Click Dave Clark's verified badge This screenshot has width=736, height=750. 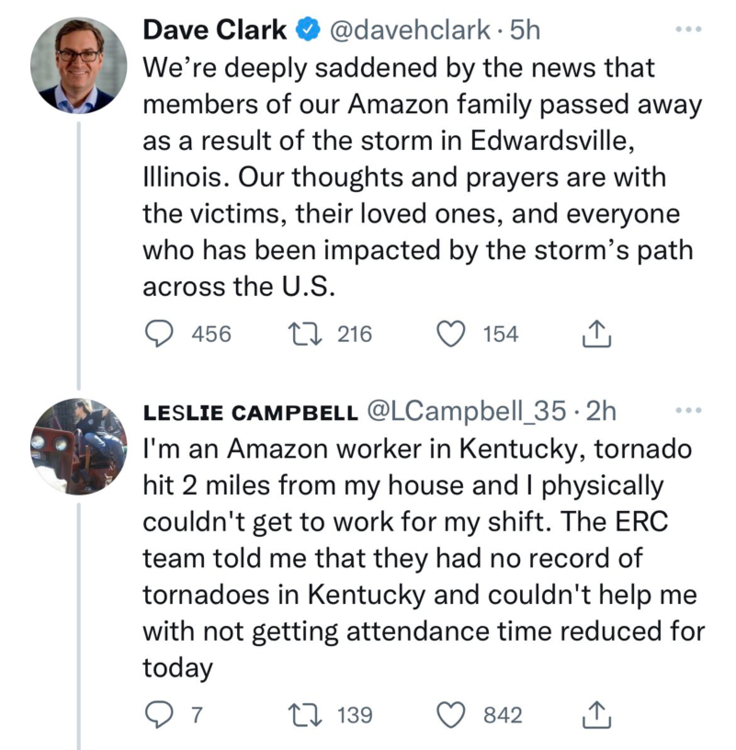(307, 30)
